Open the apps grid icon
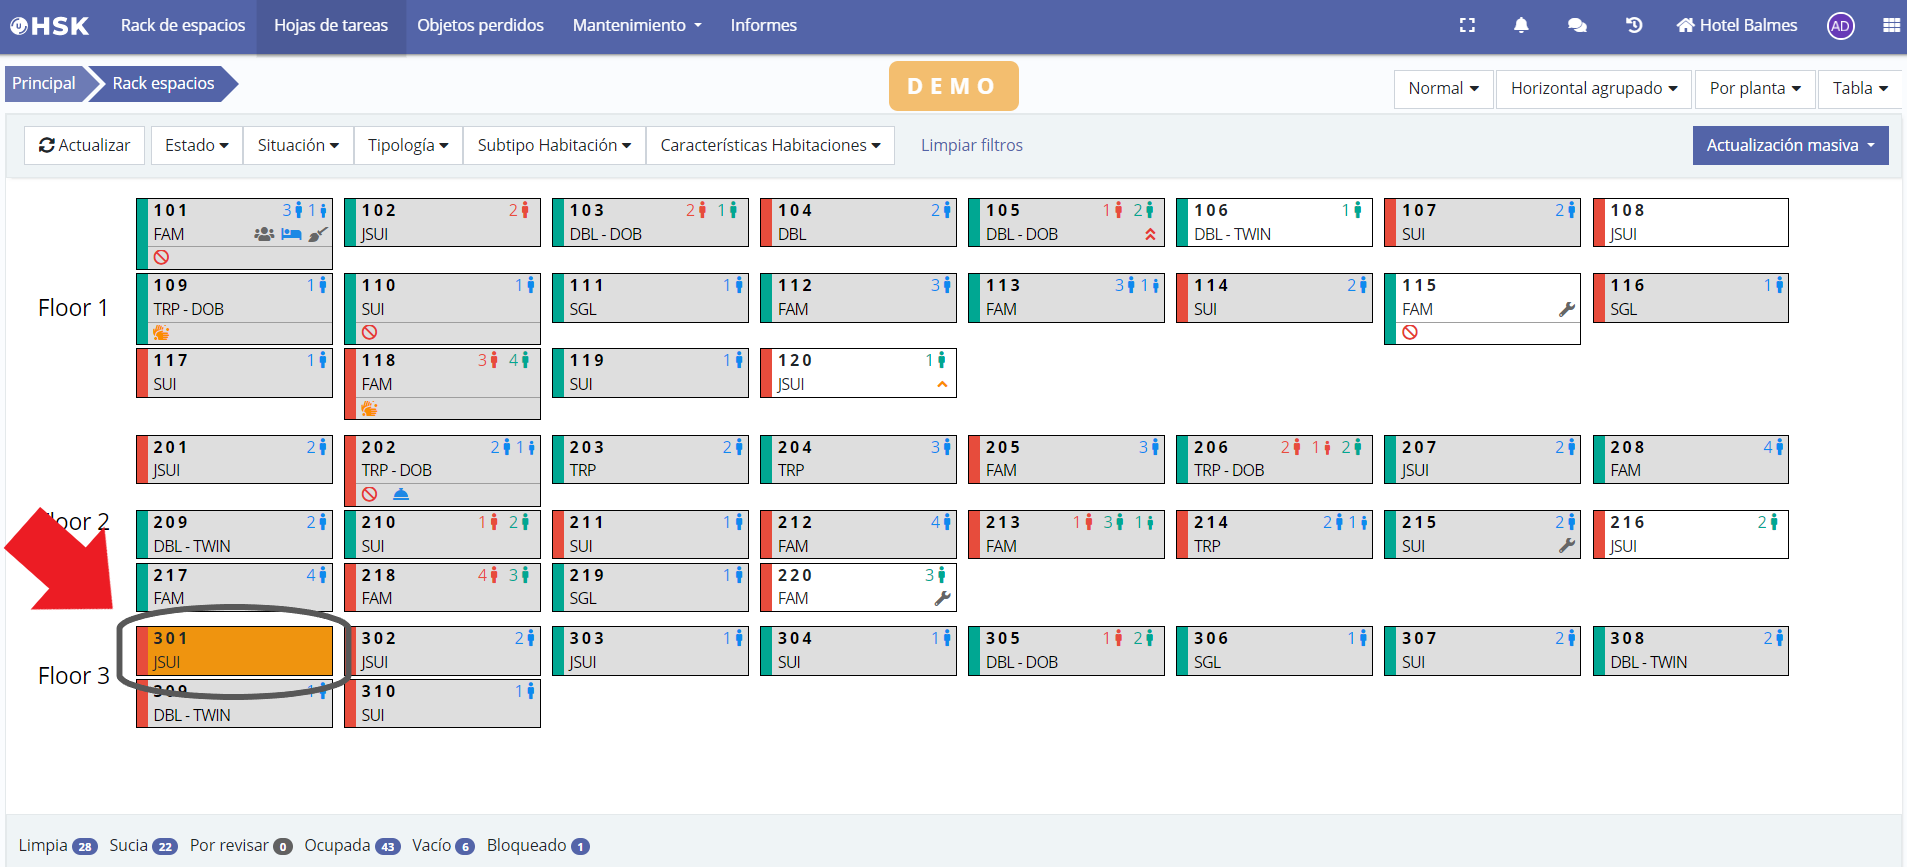The width and height of the screenshot is (1907, 867). coord(1891,26)
